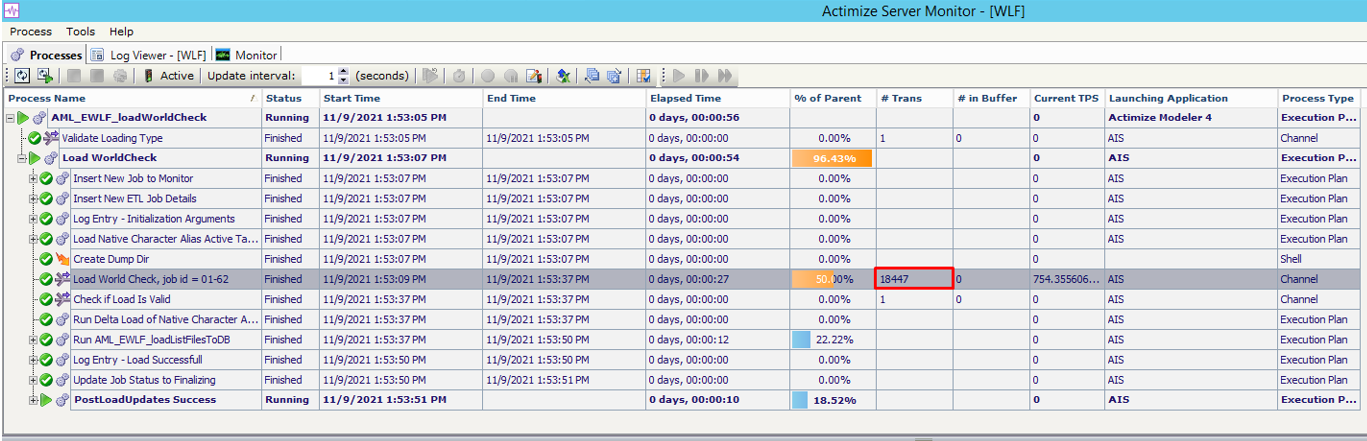The image size is (1367, 441).
Task: Open the Process menu
Action: click(x=31, y=32)
